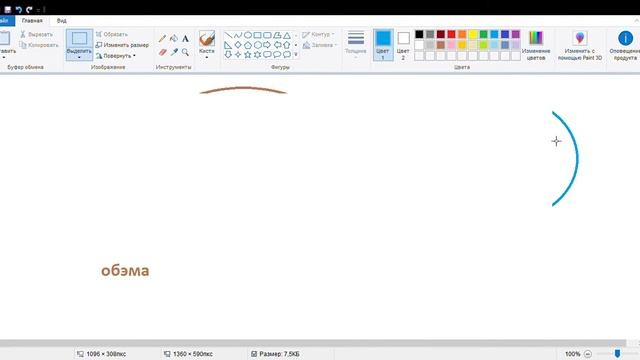Choose the black color swatch
This screenshot has width=640, height=360.
pyautogui.click(x=419, y=34)
